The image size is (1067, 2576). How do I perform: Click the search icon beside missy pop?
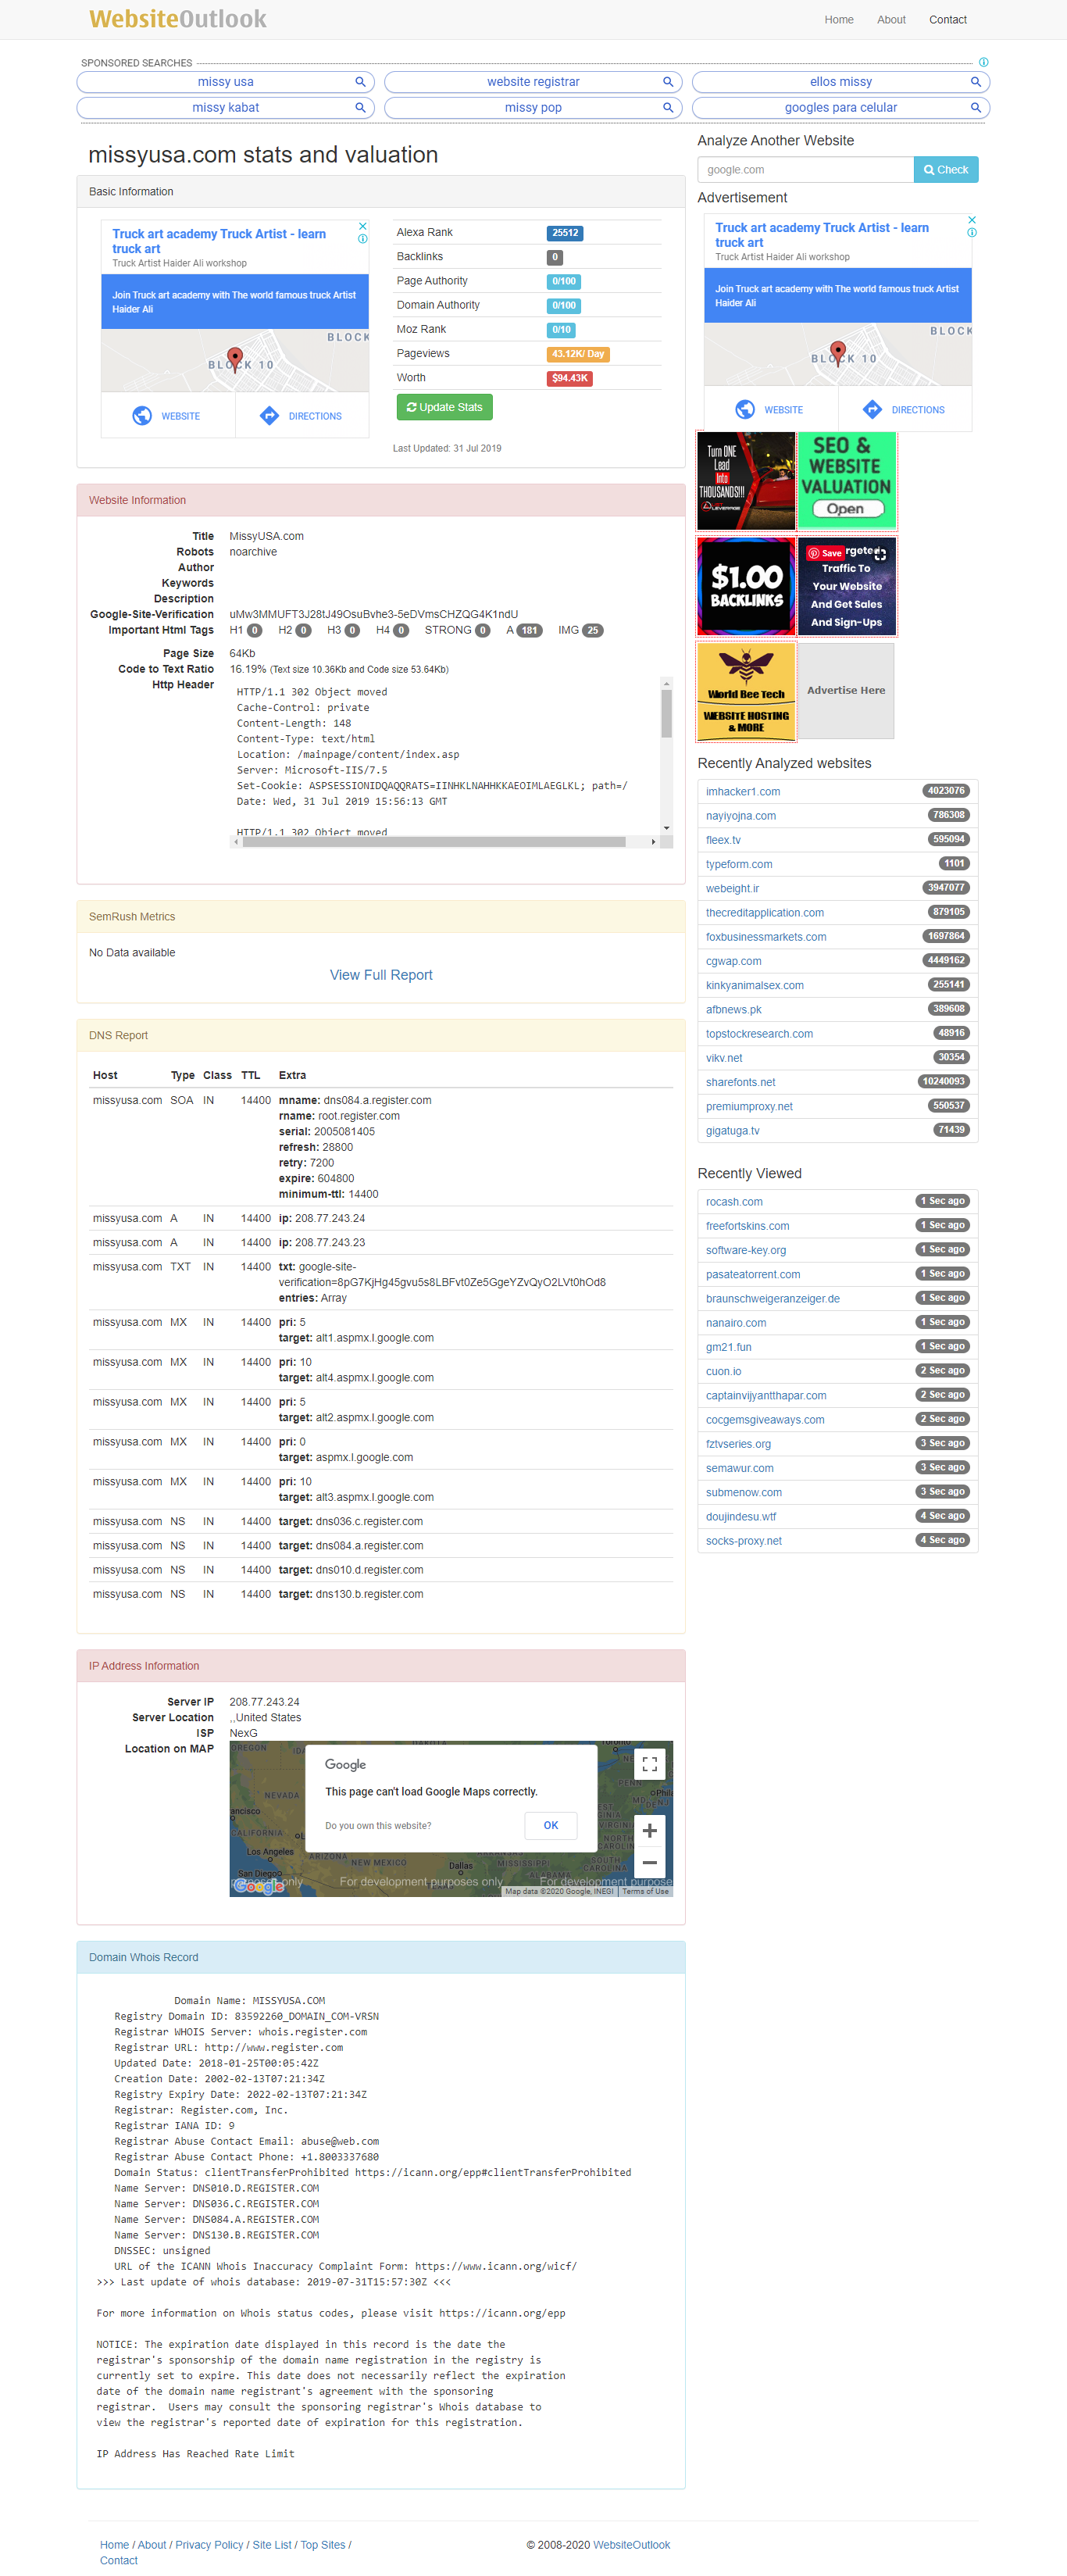[x=668, y=108]
